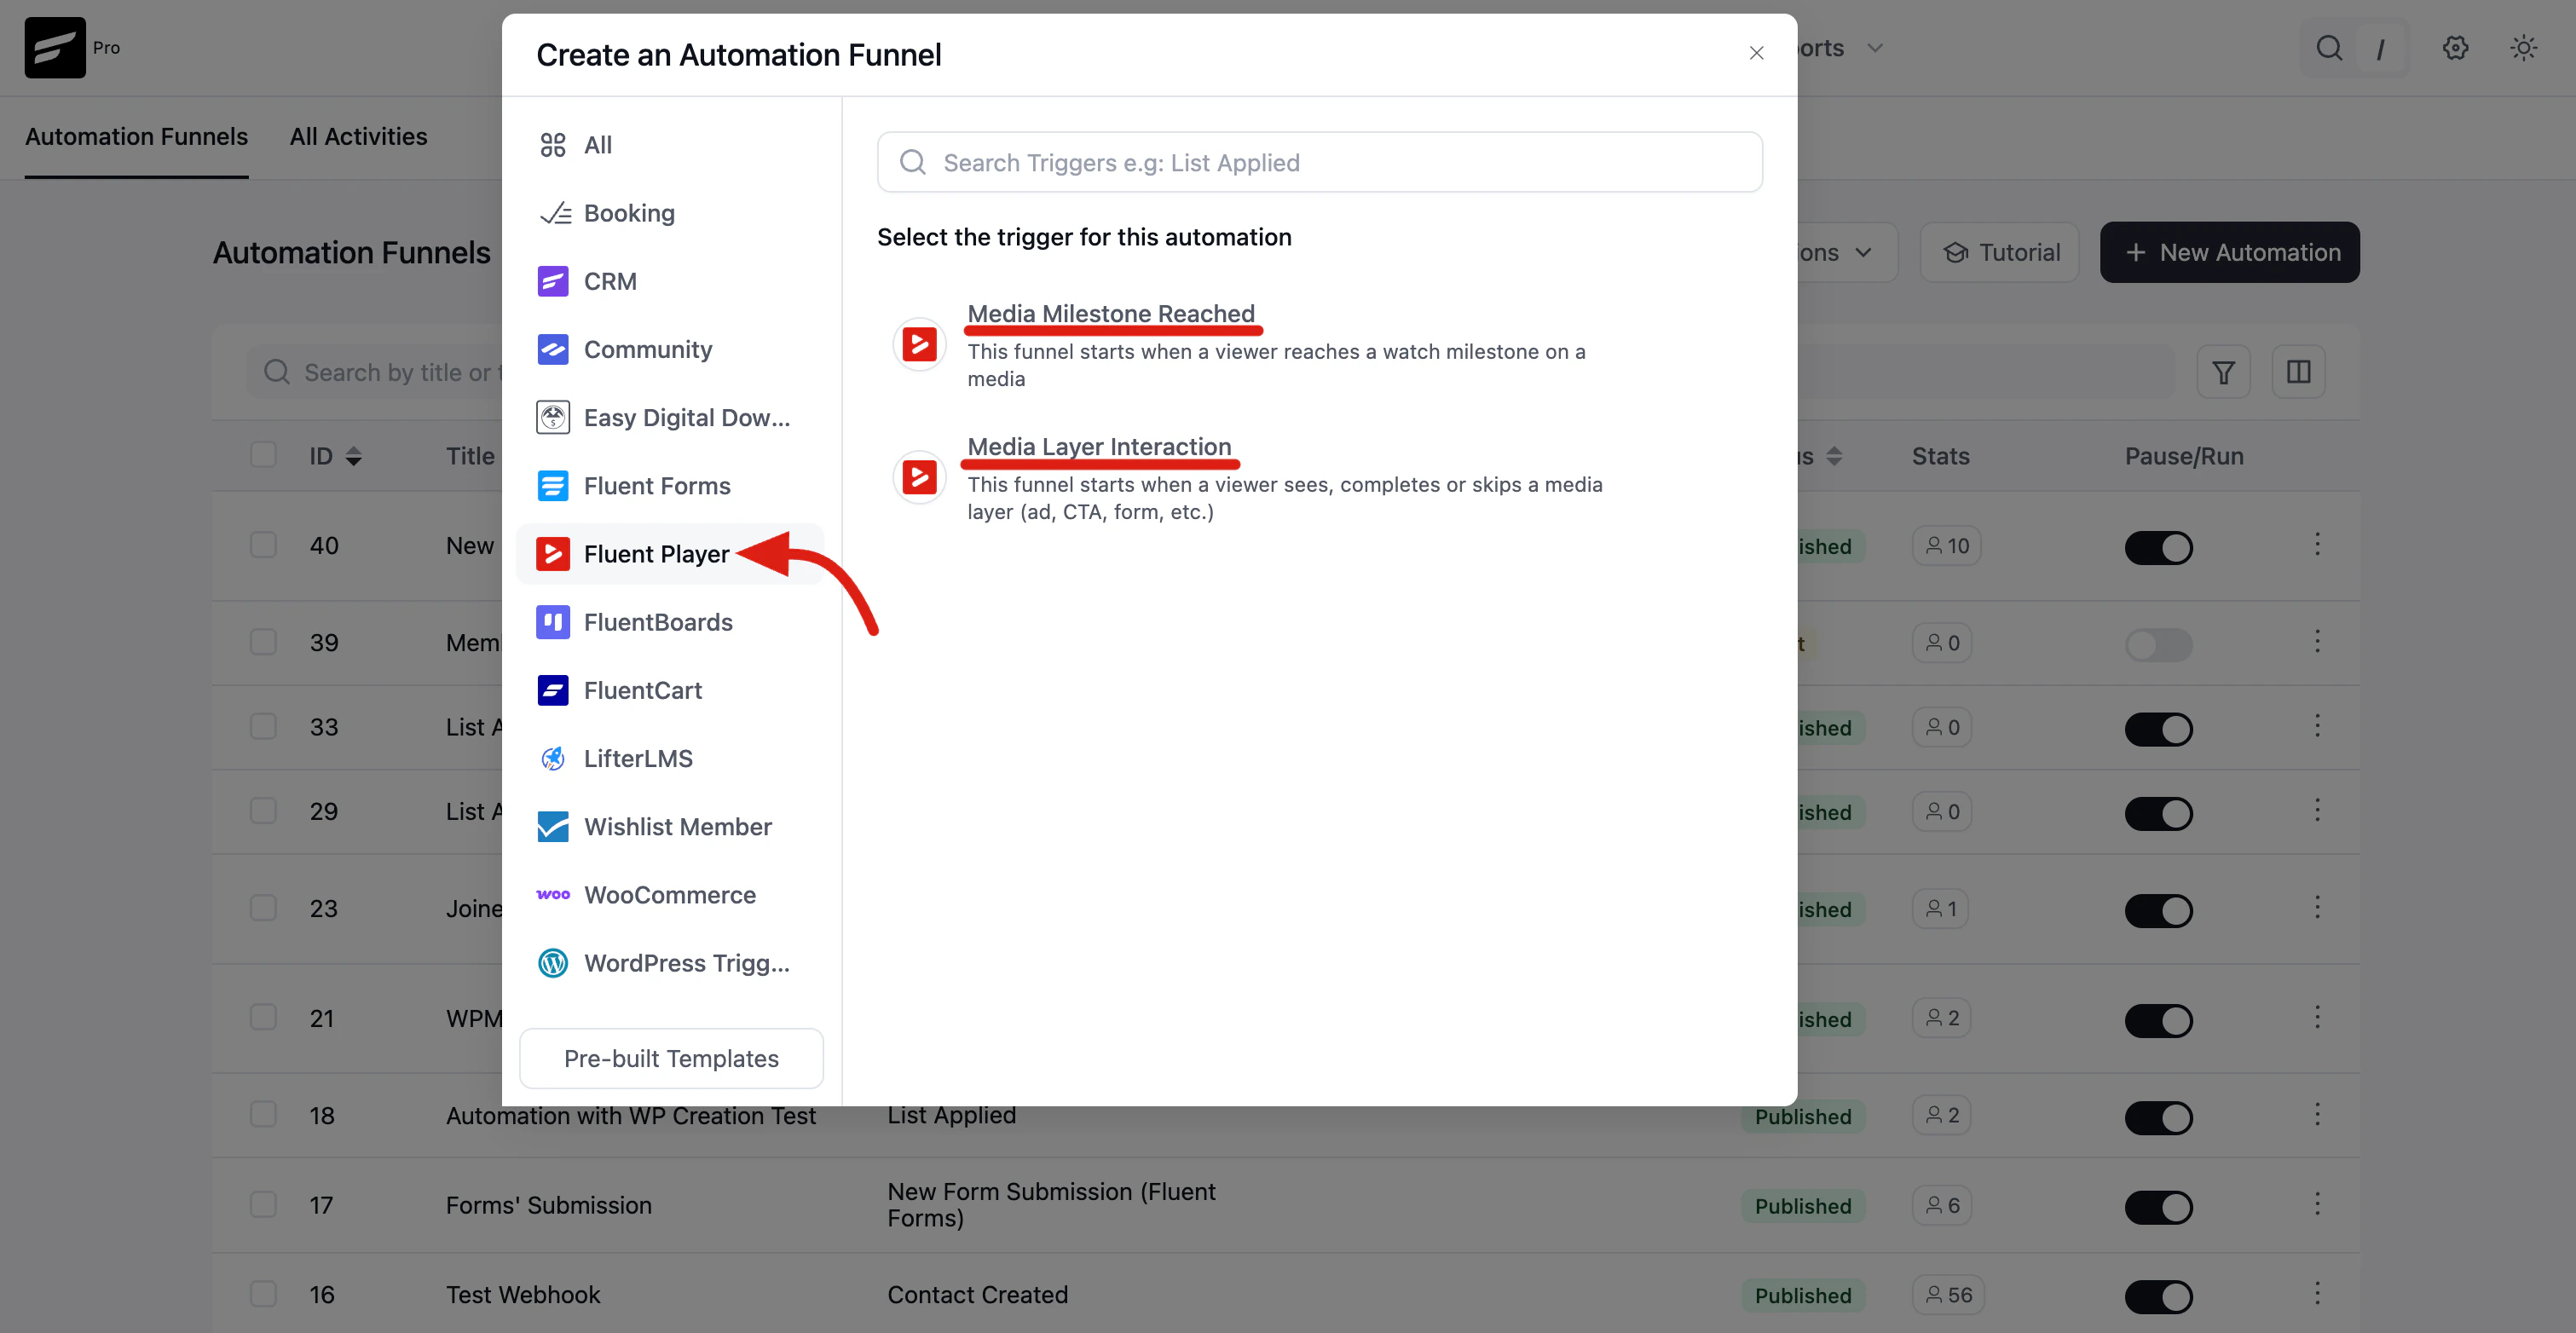Open the Automation with WP Creation Test funnel

(631, 1117)
